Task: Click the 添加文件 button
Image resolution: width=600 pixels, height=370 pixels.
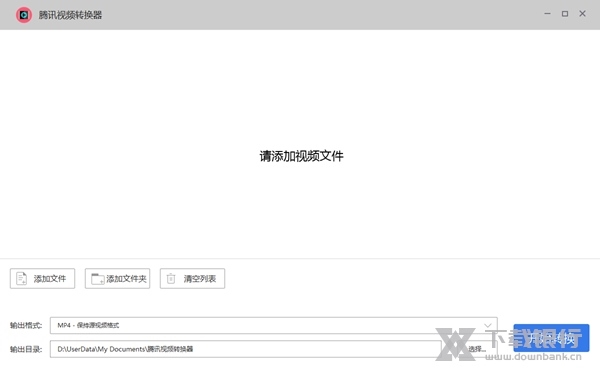Action: (x=42, y=279)
